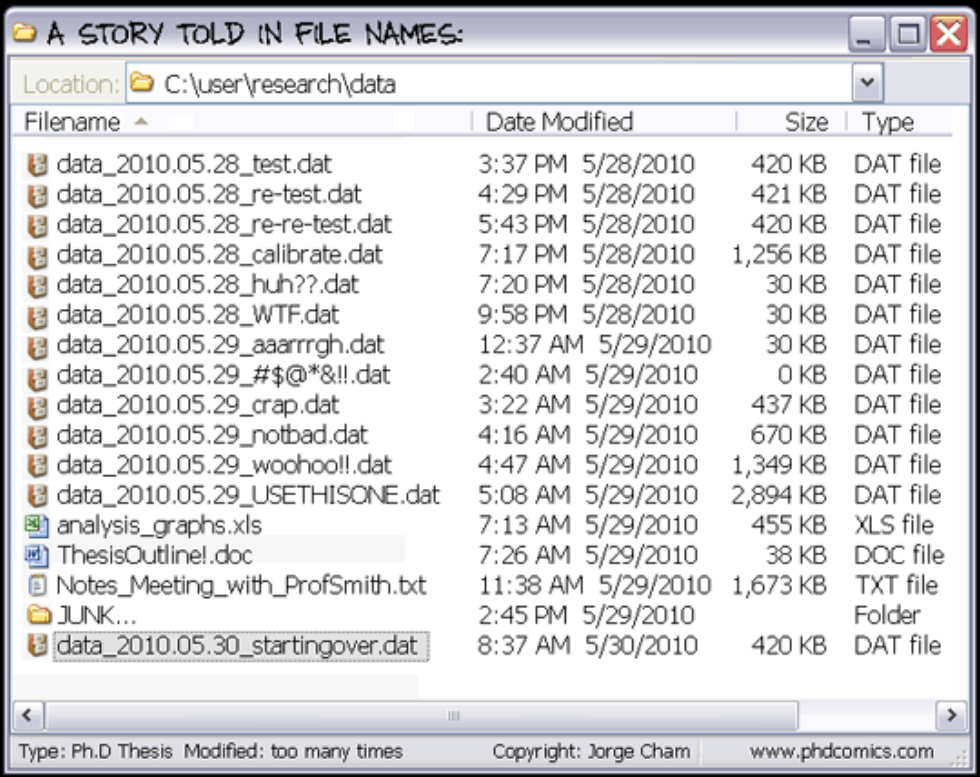Click the text file icon of Notes_Meeting_with_ProfSmith.txt
This screenshot has height=777, width=980.
(x=38, y=586)
